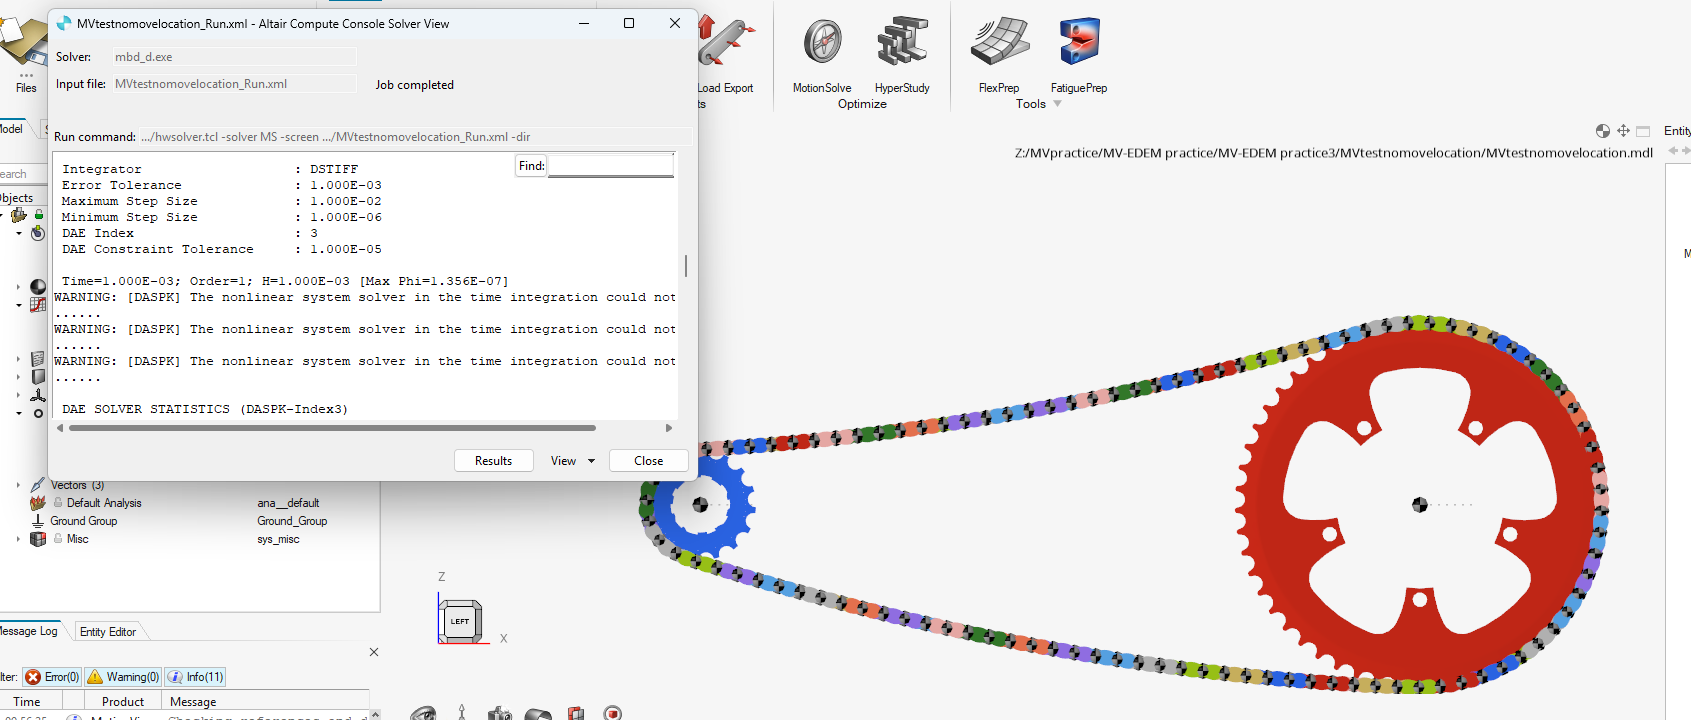The height and width of the screenshot is (720, 1691).
Task: Switch to the Entity Editor tab
Action: coord(108,632)
